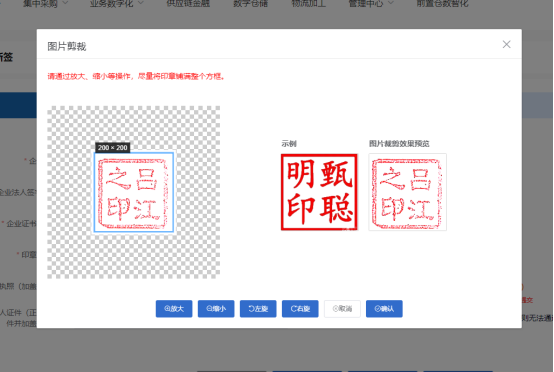Click the 图片裁剪效果预览 label
The height and width of the screenshot is (372, 554).
(399, 143)
